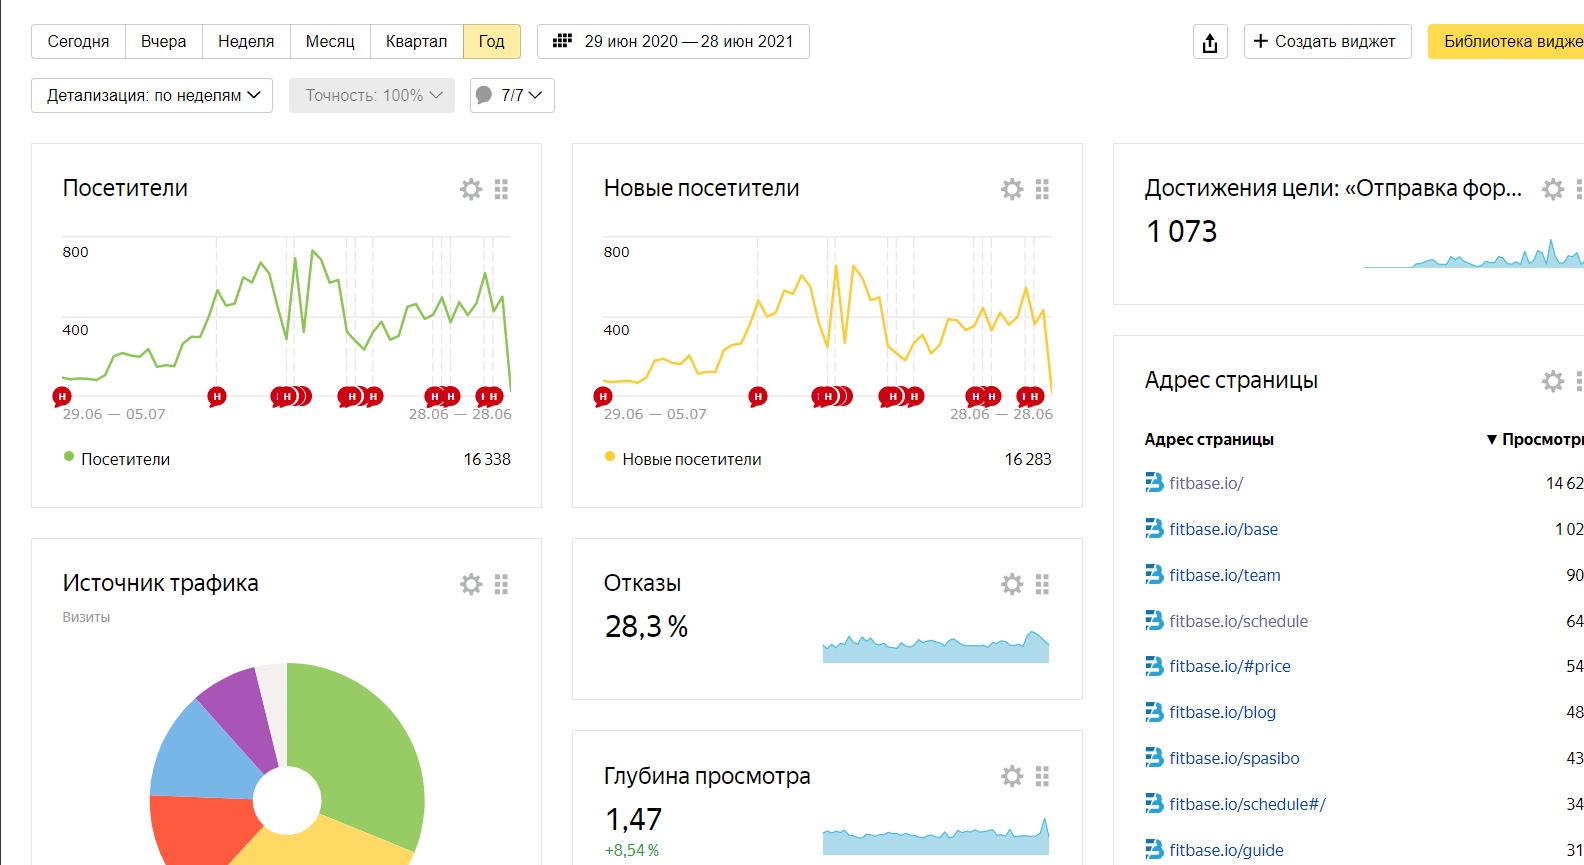Click the Источник трафика widget drag handle

click(502, 584)
